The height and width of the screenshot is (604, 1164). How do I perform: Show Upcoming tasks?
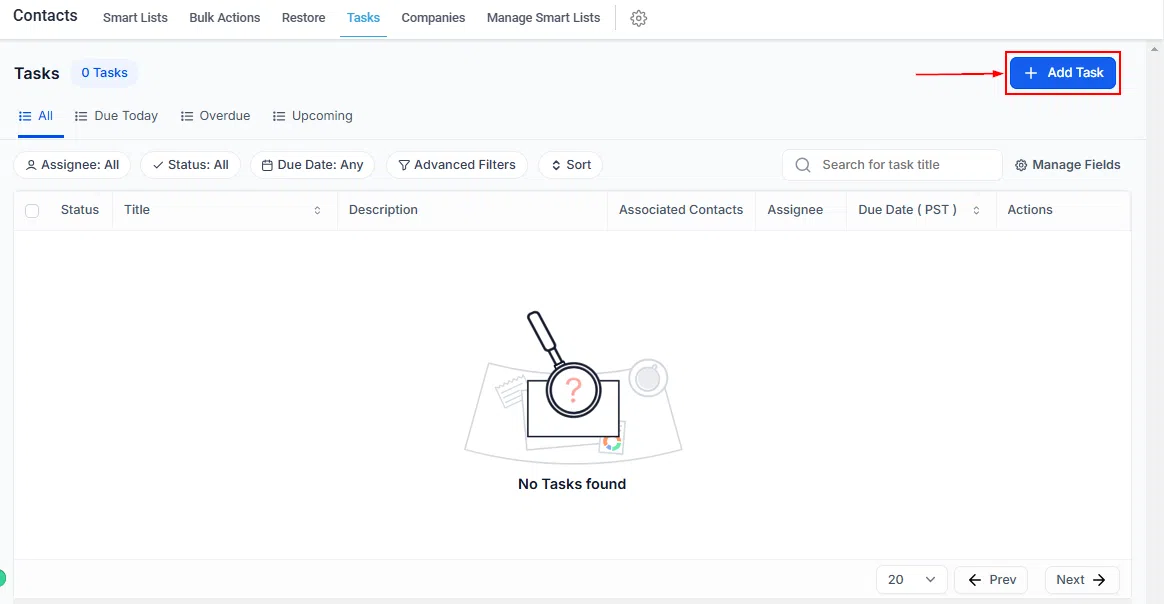tap(313, 116)
